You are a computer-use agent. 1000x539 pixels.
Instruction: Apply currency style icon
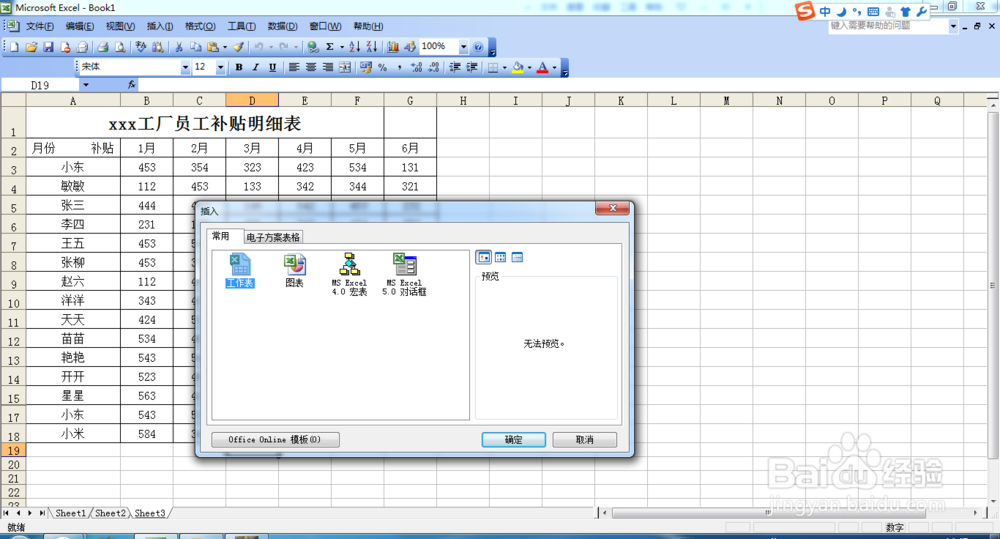(365, 67)
